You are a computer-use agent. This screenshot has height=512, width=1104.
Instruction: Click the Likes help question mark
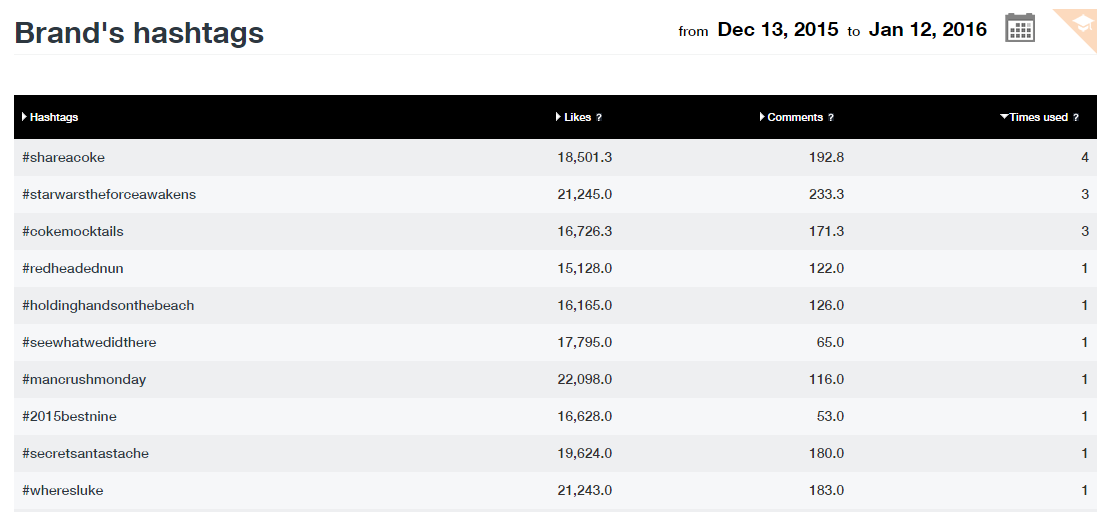coord(599,118)
